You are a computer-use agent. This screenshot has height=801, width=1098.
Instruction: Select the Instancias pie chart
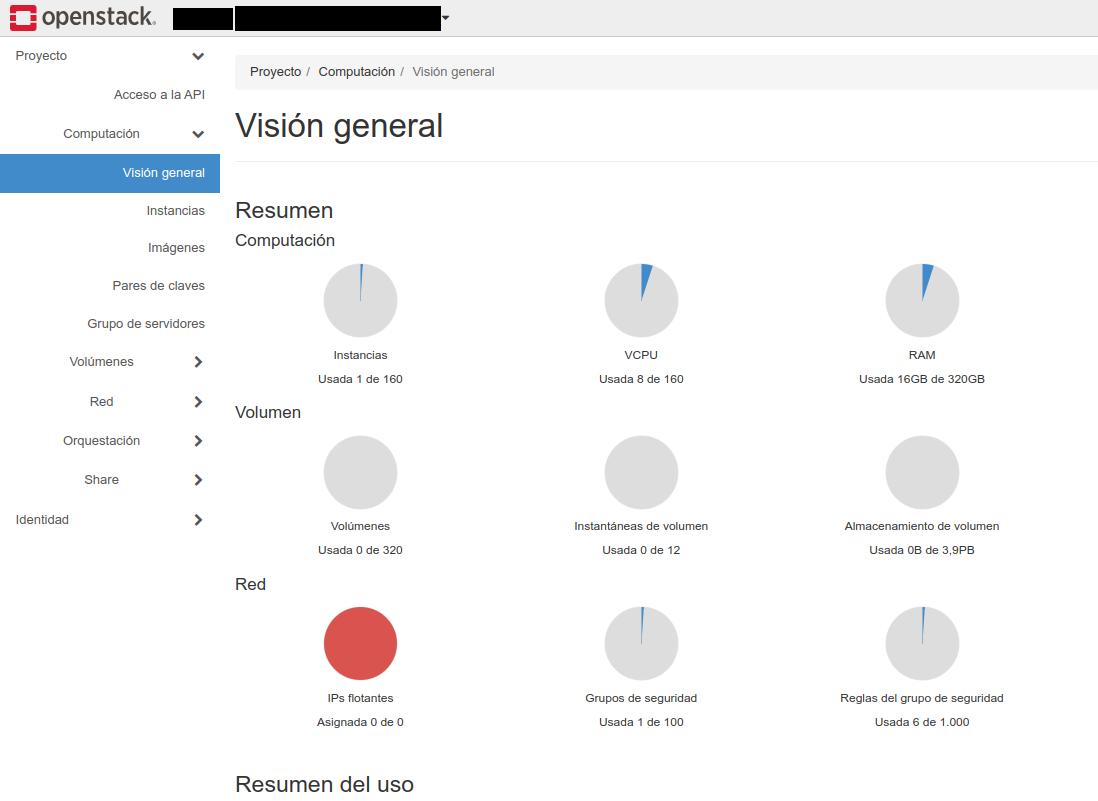(360, 299)
